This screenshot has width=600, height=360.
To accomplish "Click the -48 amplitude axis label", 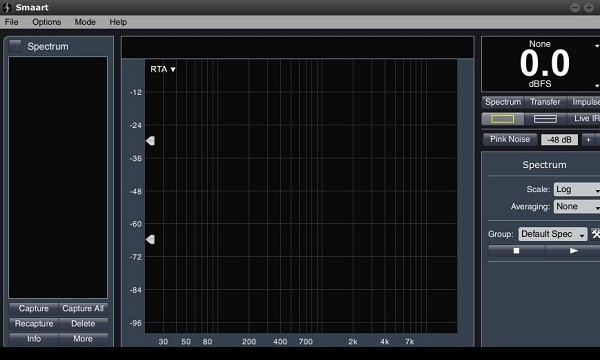I will pos(136,191).
